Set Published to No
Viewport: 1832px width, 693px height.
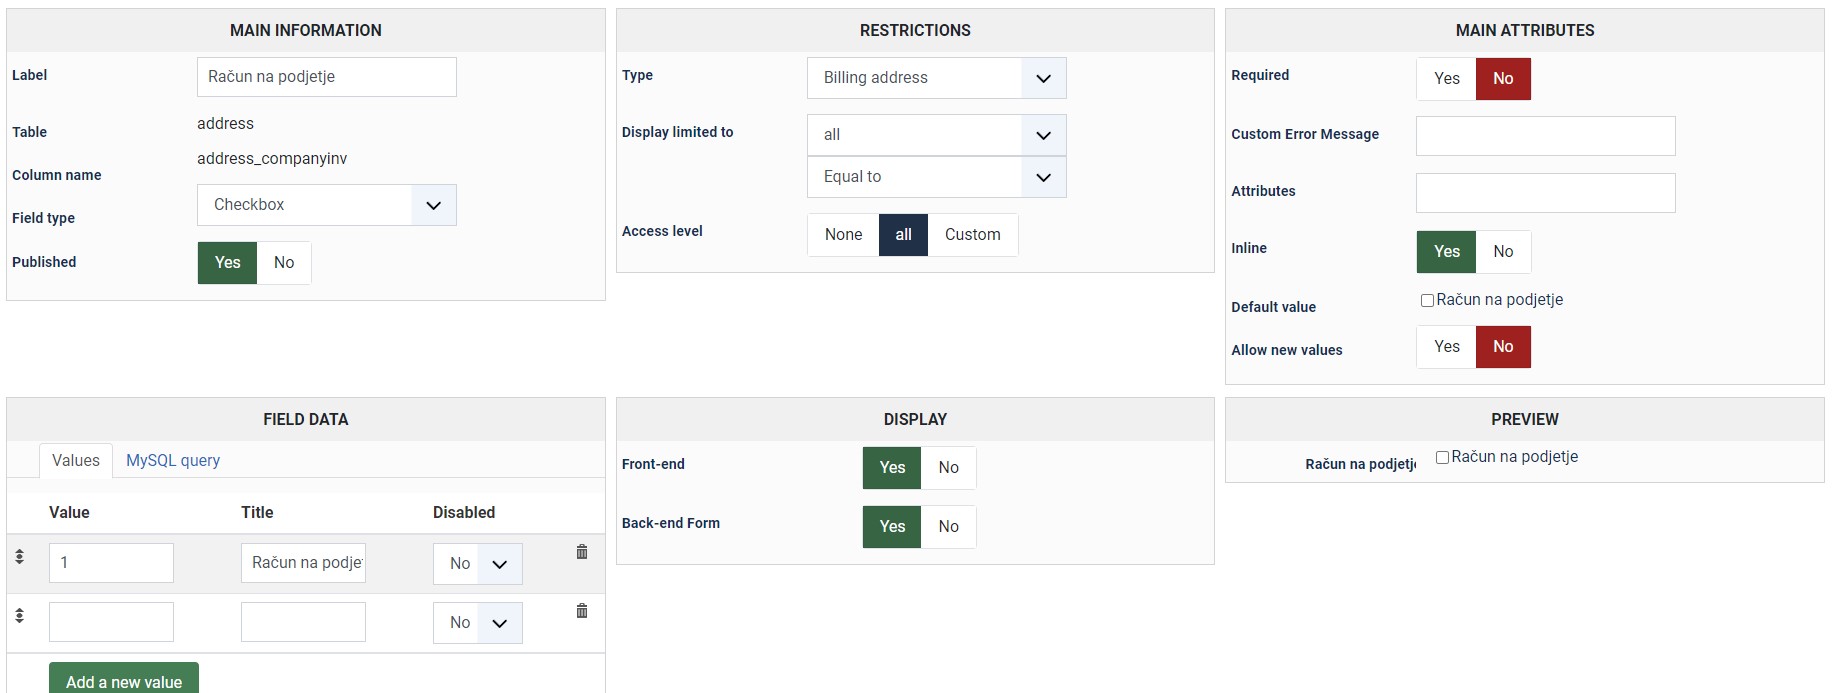[284, 263]
